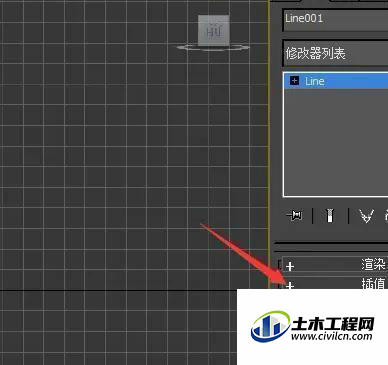Expand the 渲染 rollout
Image resolution: width=388 pixels, height=365 pixels.
[x=335, y=265]
